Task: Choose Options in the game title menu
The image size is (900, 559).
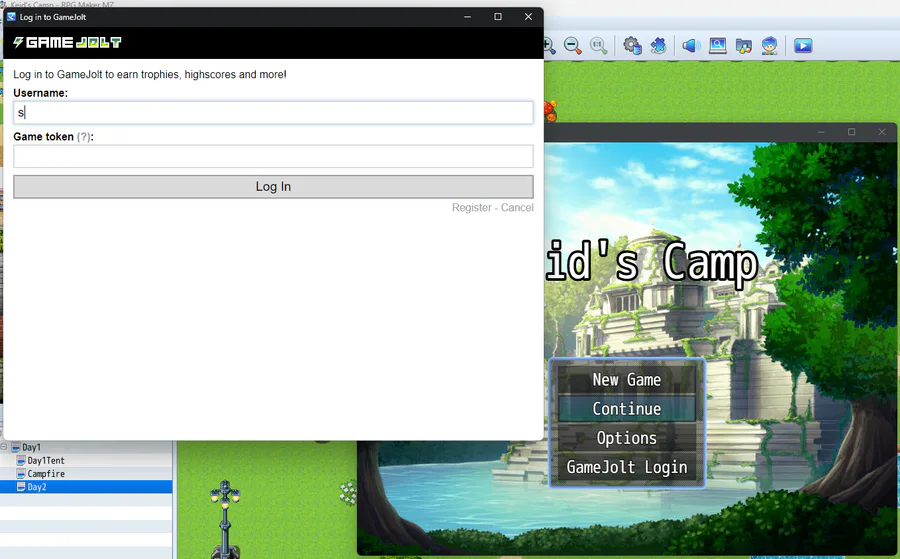Action: 627,438
